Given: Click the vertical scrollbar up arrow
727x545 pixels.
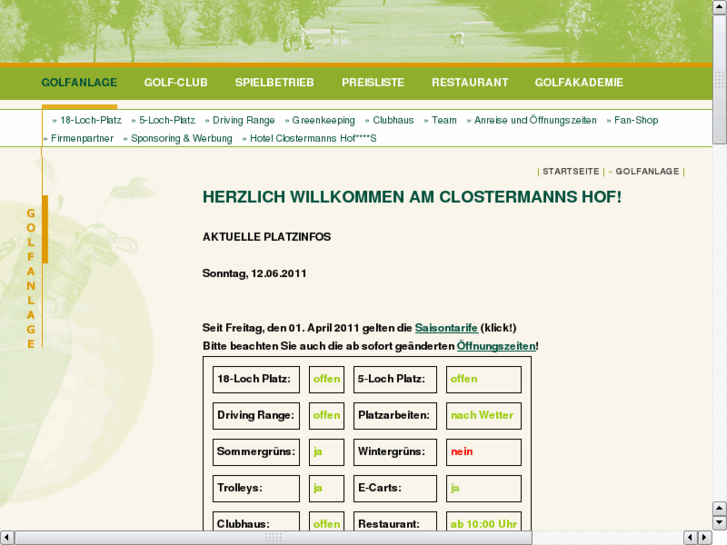Looking at the screenshot, I should tap(720, 8).
